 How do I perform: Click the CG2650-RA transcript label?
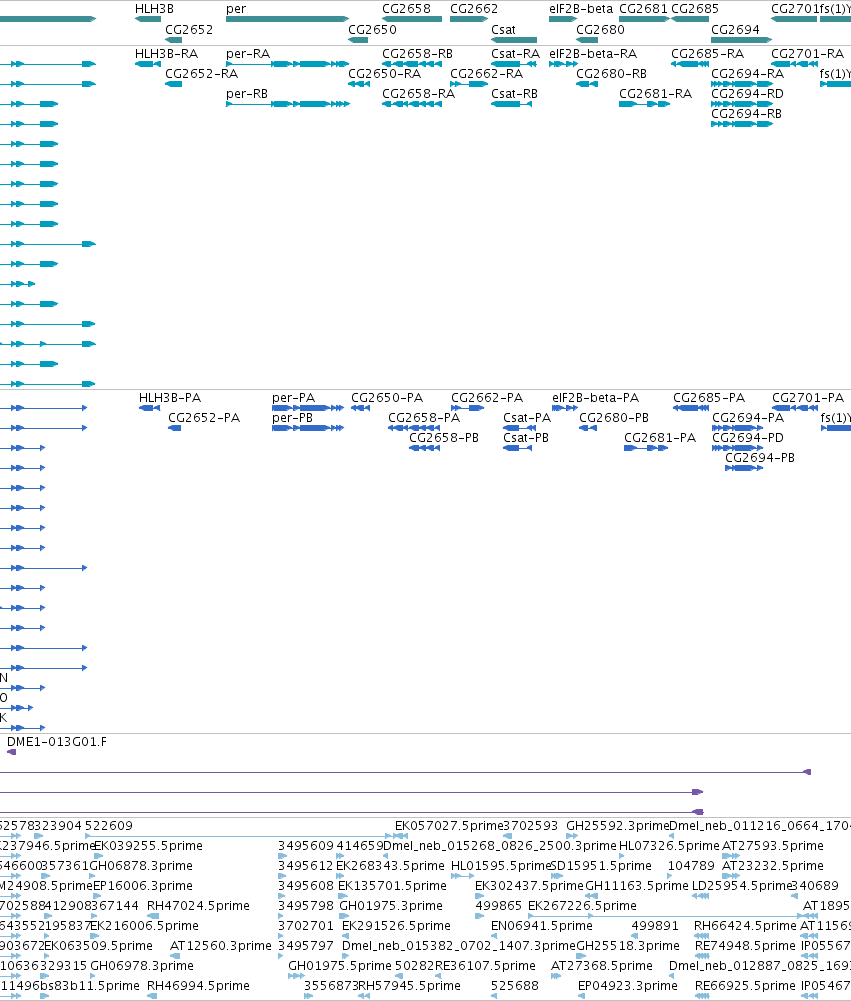[384, 73]
